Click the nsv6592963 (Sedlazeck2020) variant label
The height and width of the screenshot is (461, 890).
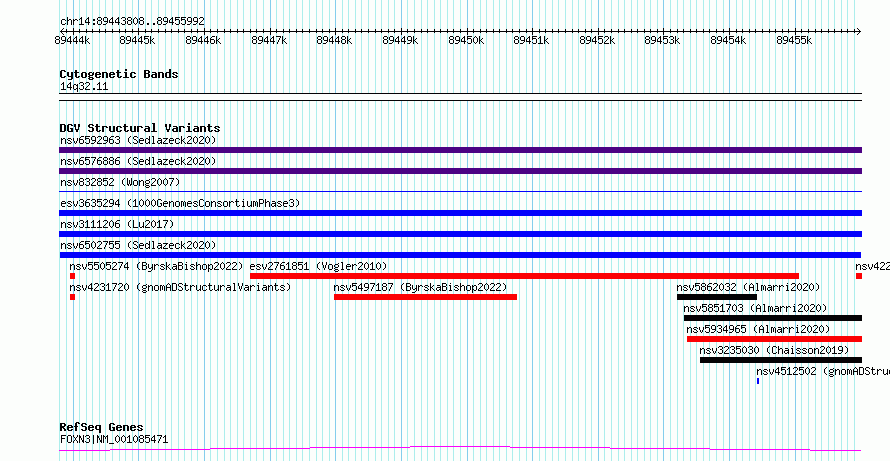pyautogui.click(x=138, y=140)
